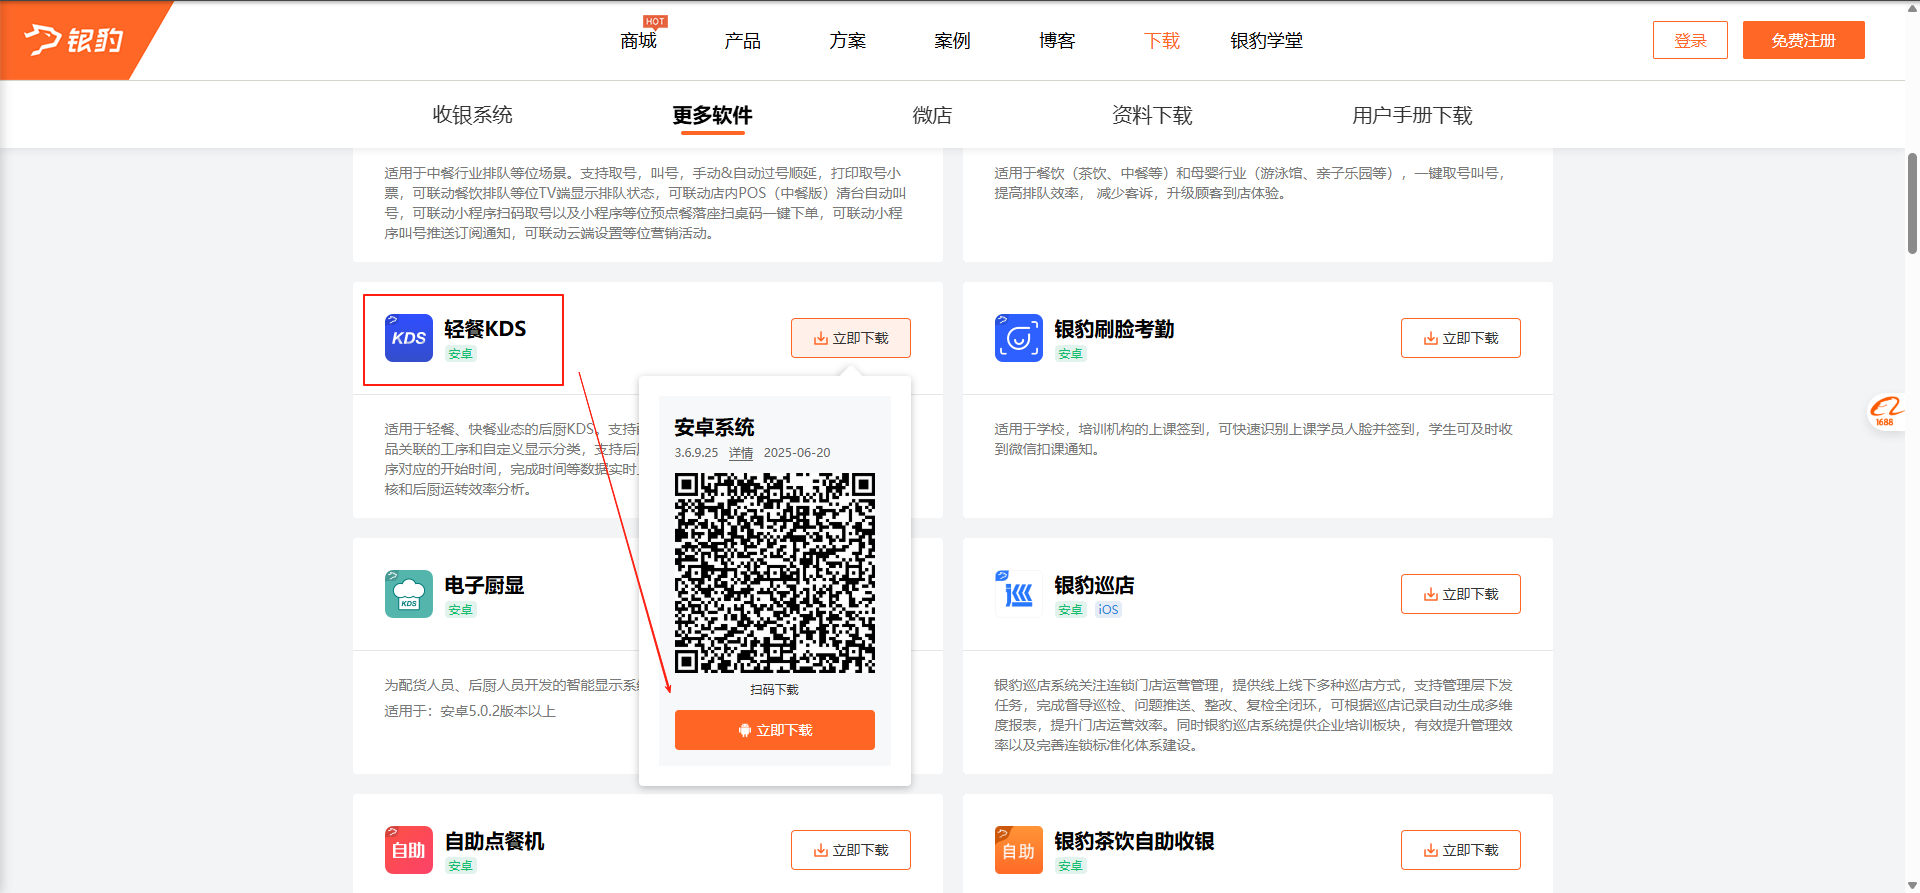Click orange 立即下载 button in Android popup

coord(775,730)
